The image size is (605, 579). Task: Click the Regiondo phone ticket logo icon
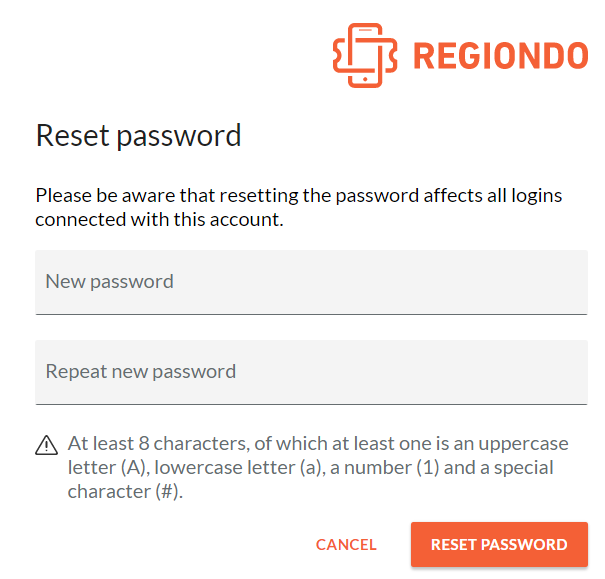(365, 56)
